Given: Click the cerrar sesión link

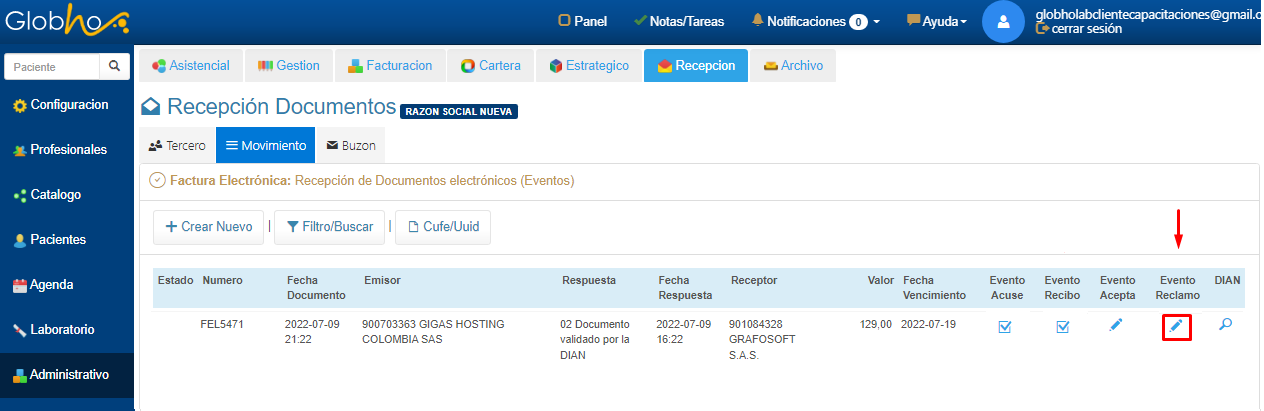Looking at the screenshot, I should click(1079, 29).
